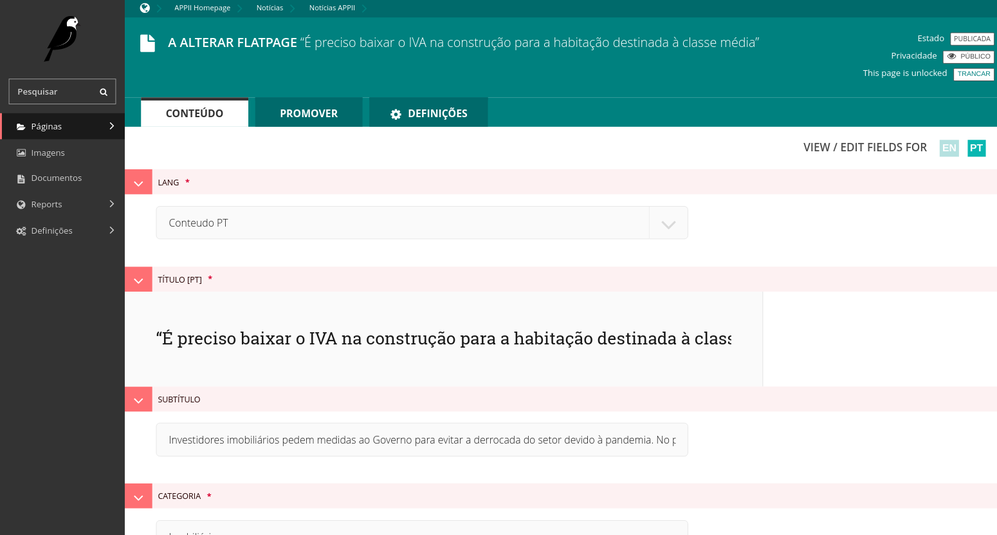Switch to the CONTEÚDO tab
Screen dimensions: 997x535
click(195, 113)
